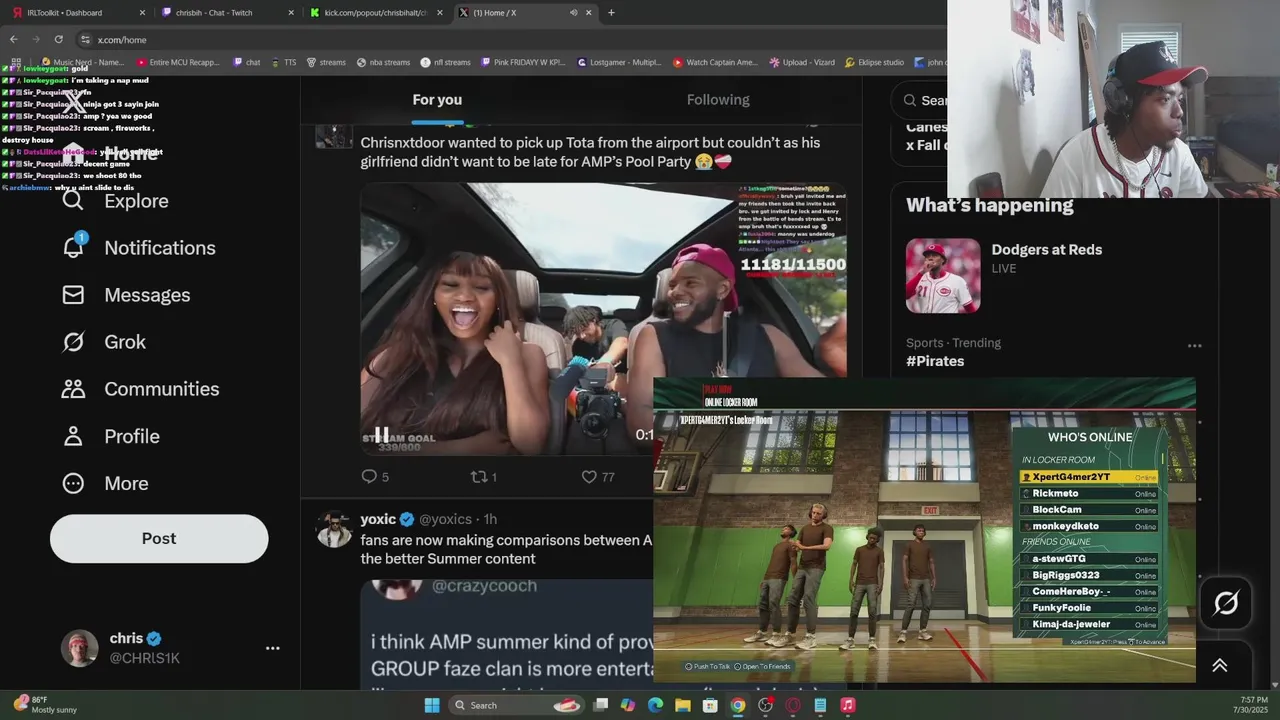
Task: Close the IRLToolkit Dashboard tab
Action: [142, 13]
